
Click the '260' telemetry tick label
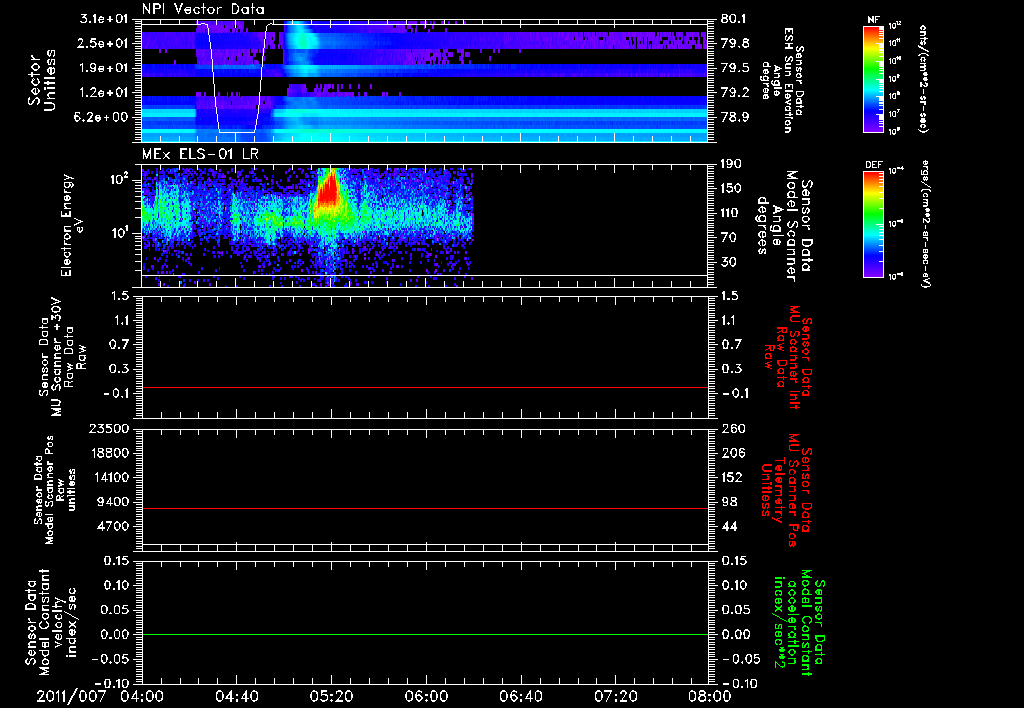click(731, 428)
